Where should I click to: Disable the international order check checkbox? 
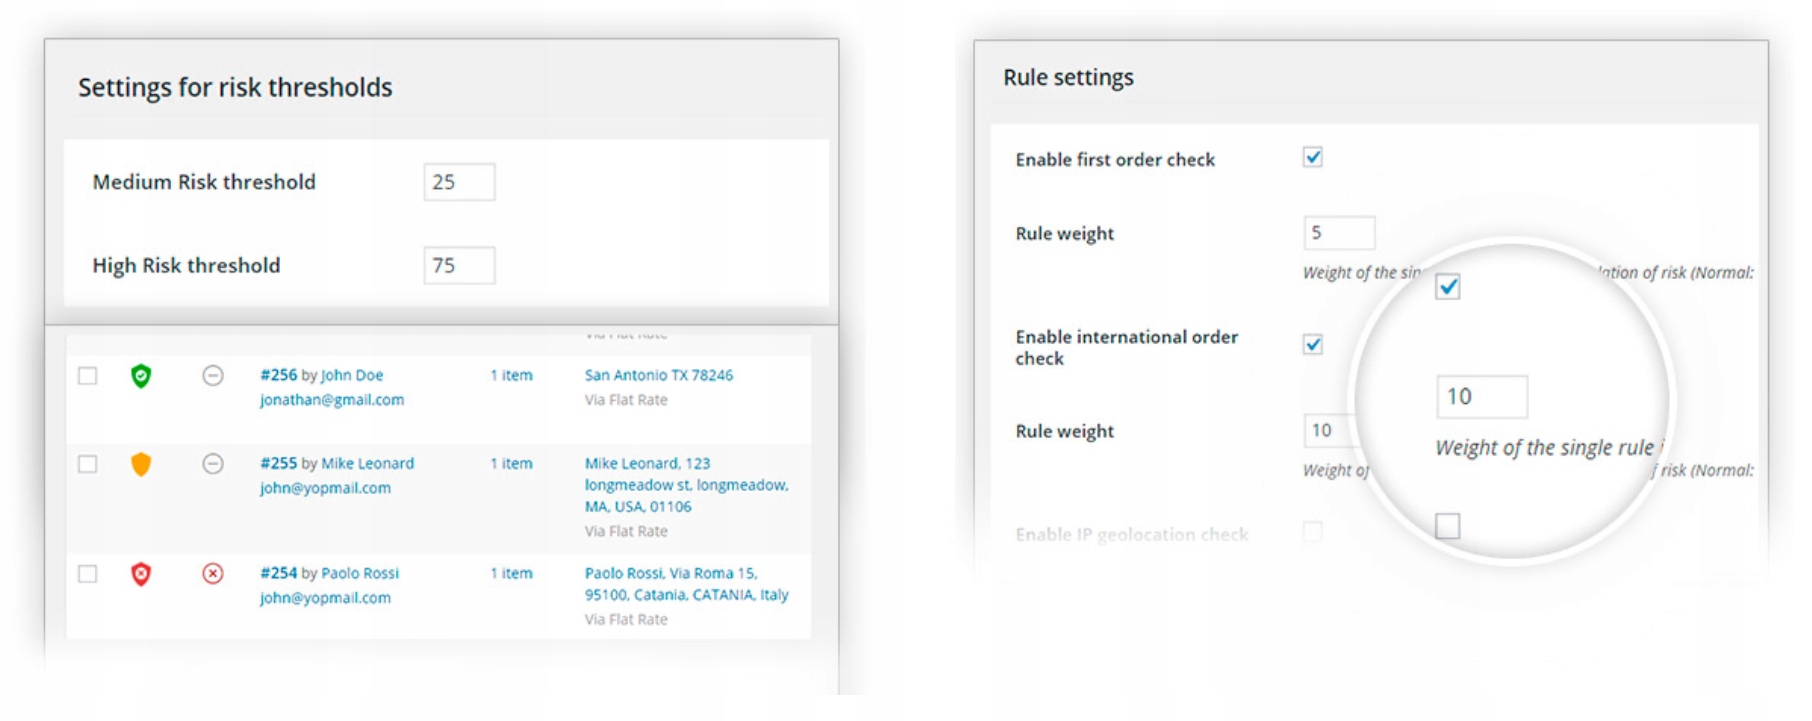pos(1313,345)
